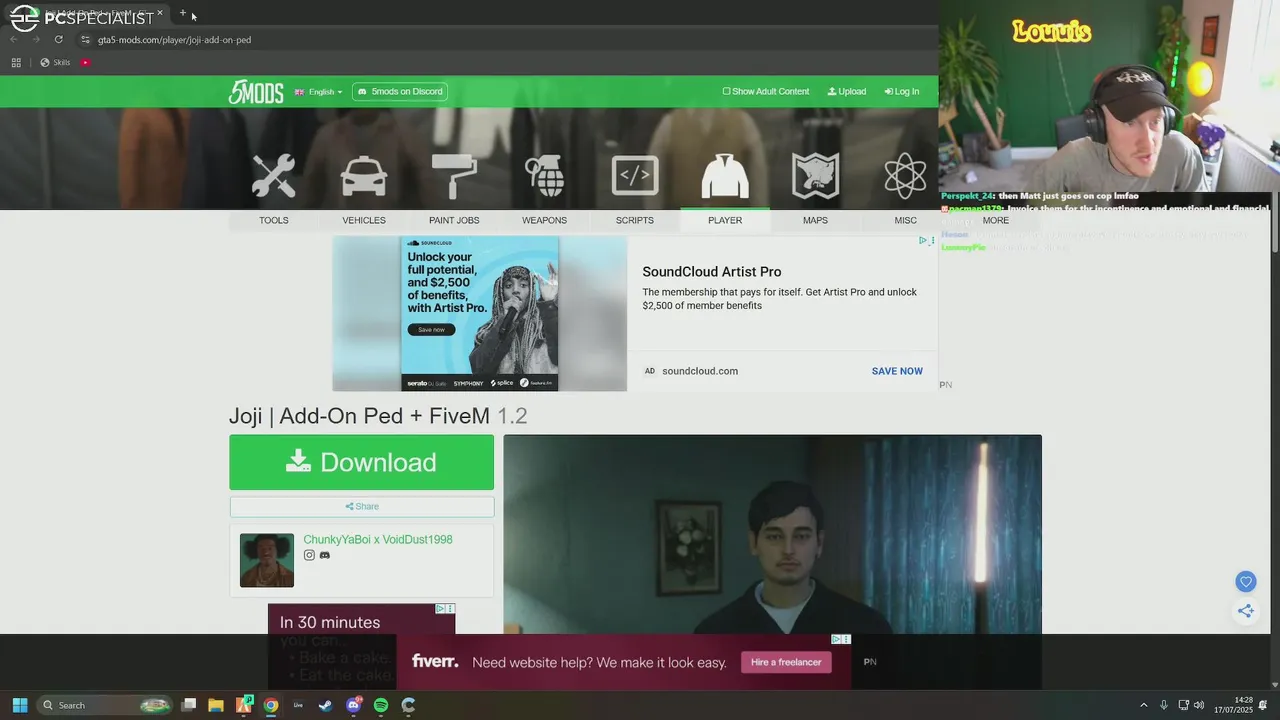The image size is (1280, 720).
Task: Select the SCRIPTS menu tab
Action: coord(635,220)
